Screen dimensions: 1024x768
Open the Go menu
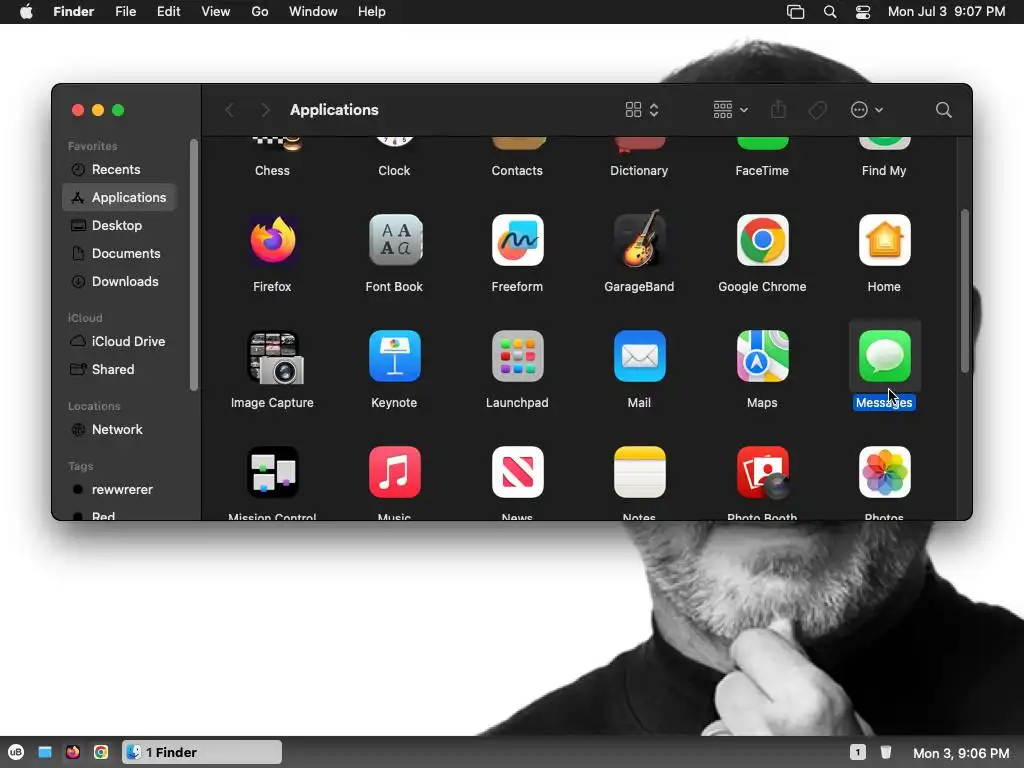click(260, 12)
